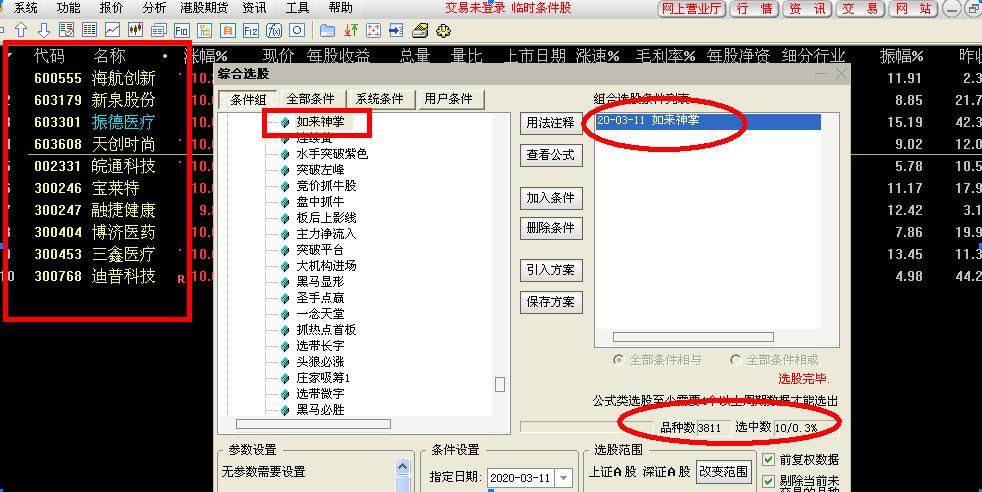Open the blue folder toolbar icon
This screenshot has width=982, height=492.
pyautogui.click(x=327, y=30)
